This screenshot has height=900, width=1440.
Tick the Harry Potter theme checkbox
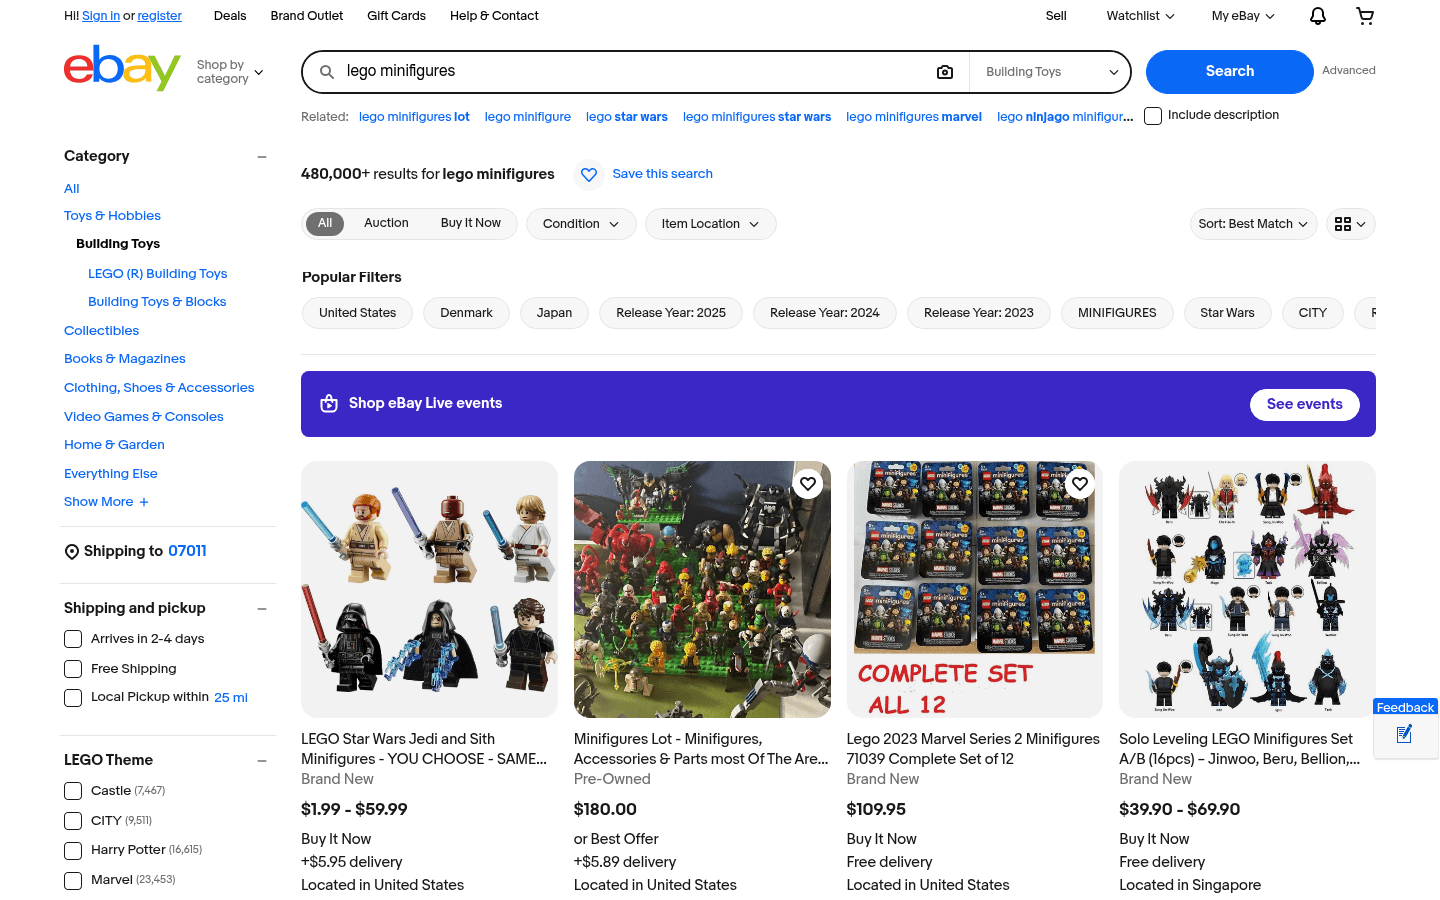[73, 851]
